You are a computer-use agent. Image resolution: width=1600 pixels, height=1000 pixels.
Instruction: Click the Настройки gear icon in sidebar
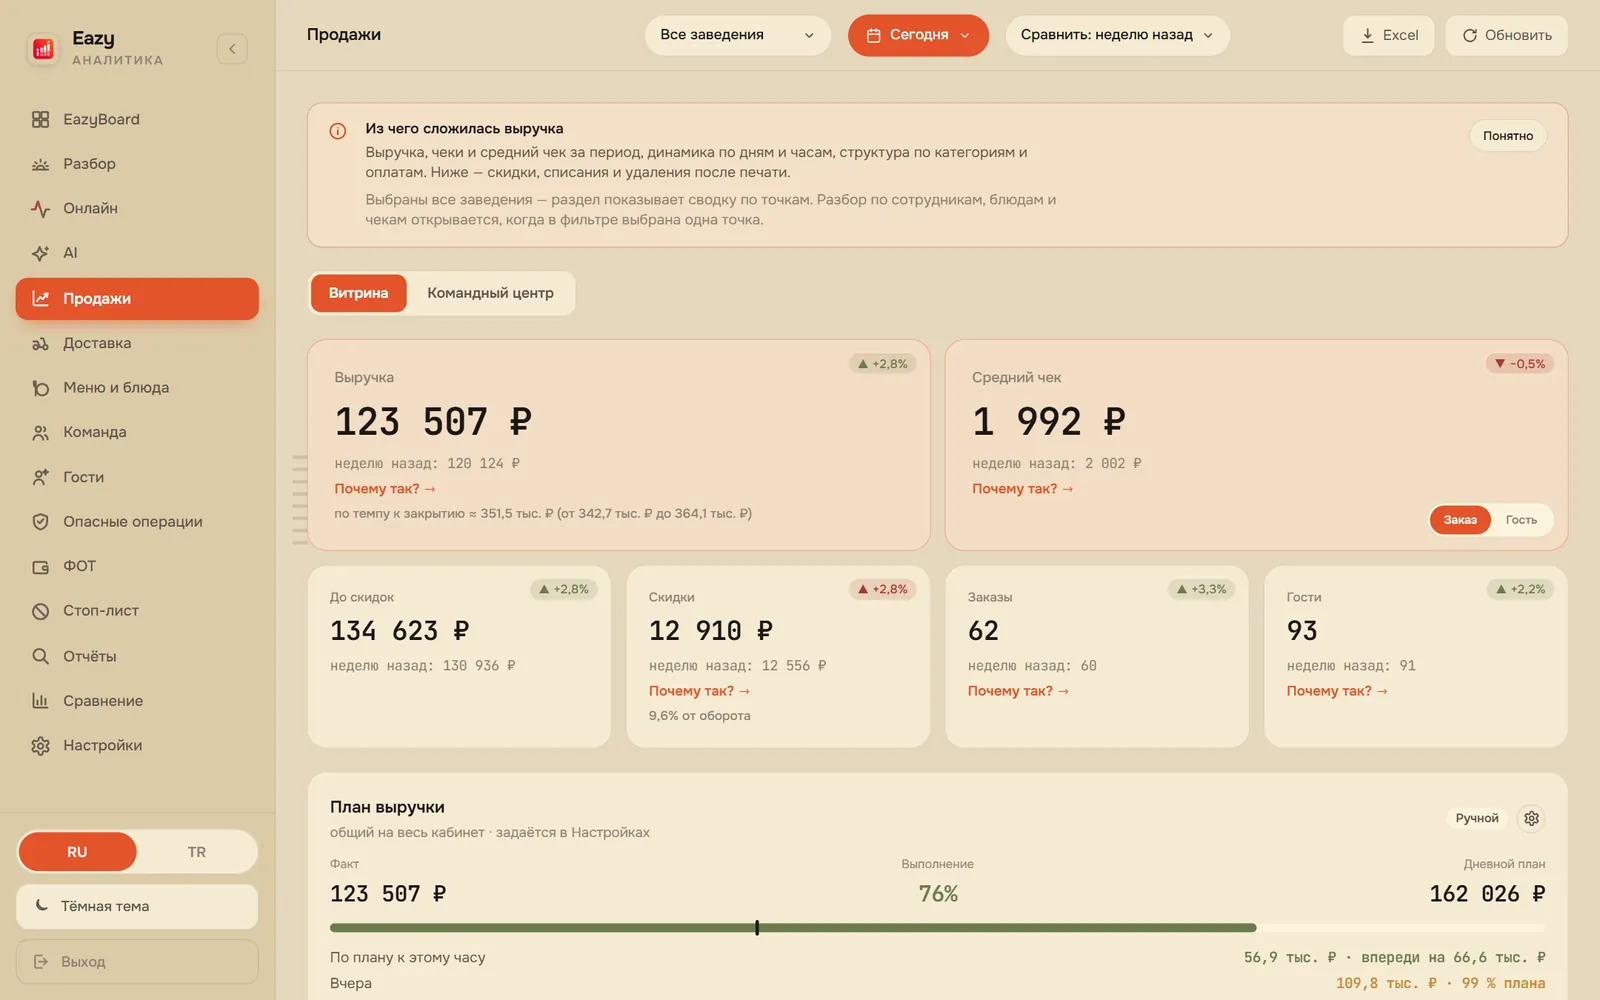pyautogui.click(x=40, y=745)
